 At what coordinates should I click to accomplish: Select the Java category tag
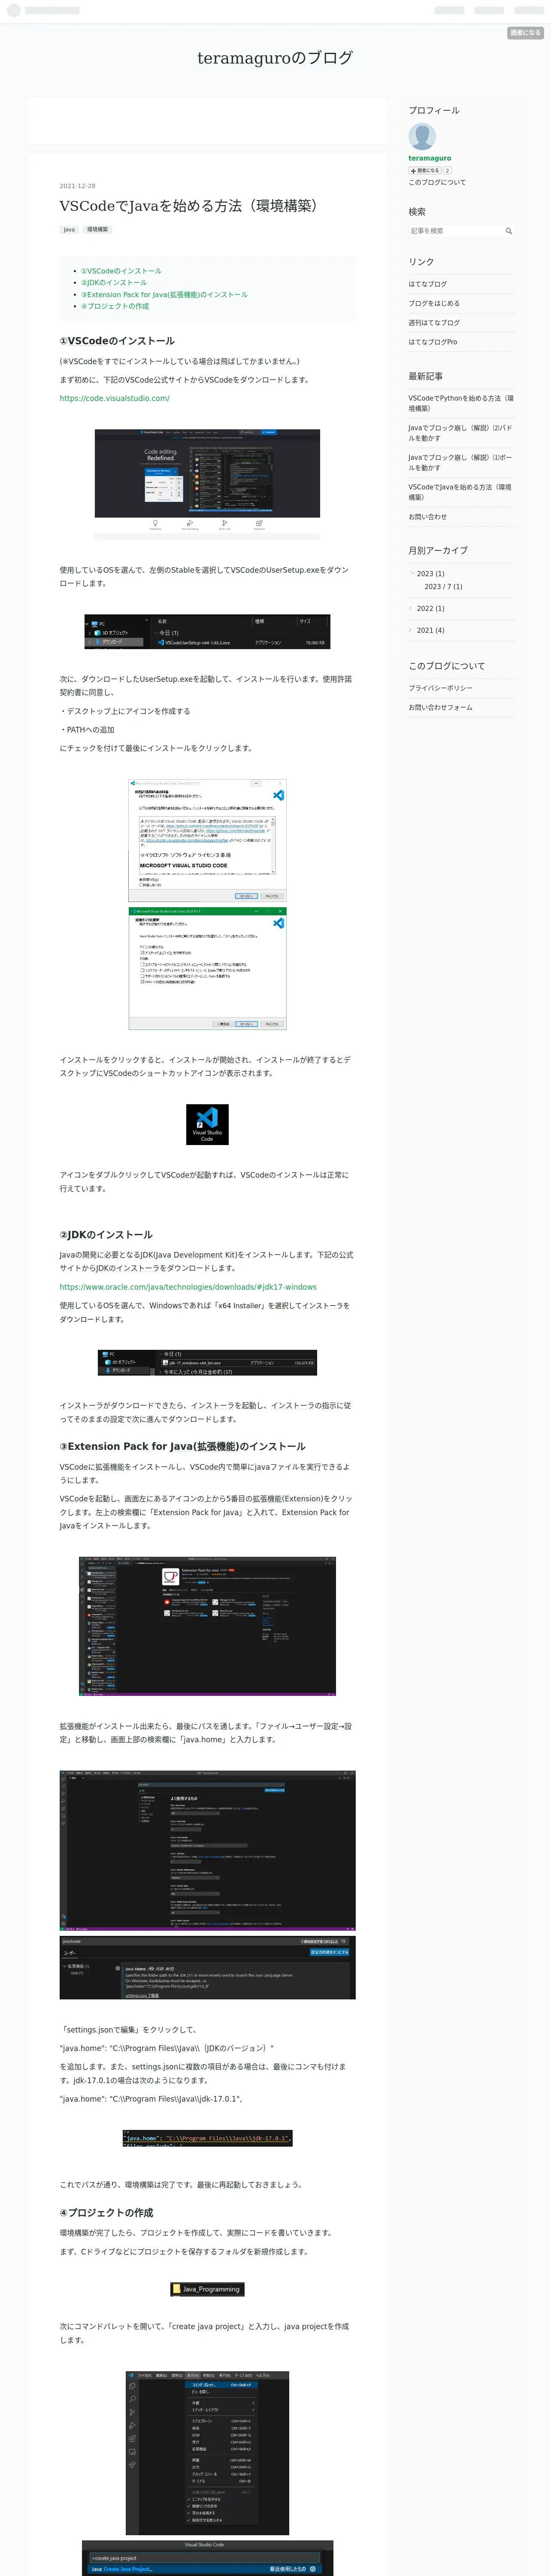(69, 230)
